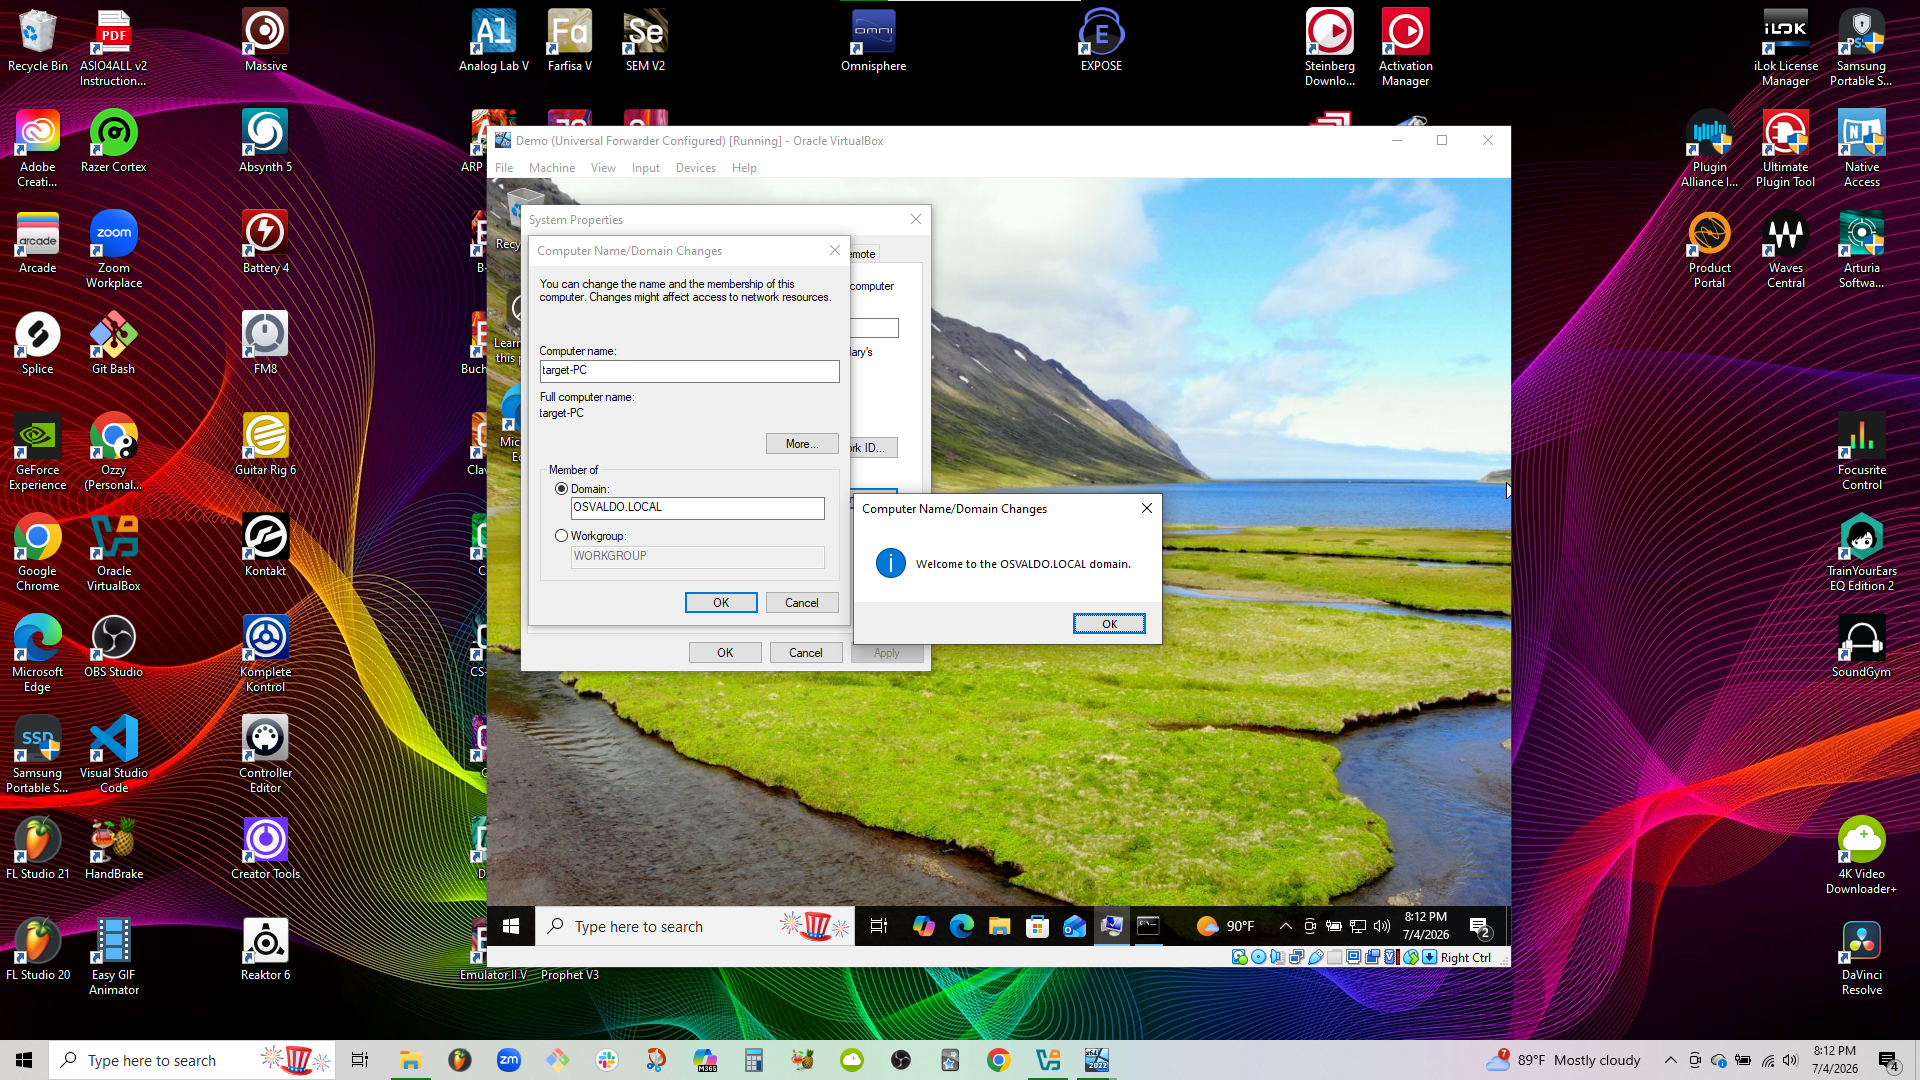
Task: Click the Computer name field with target-PC
Action: (x=689, y=371)
